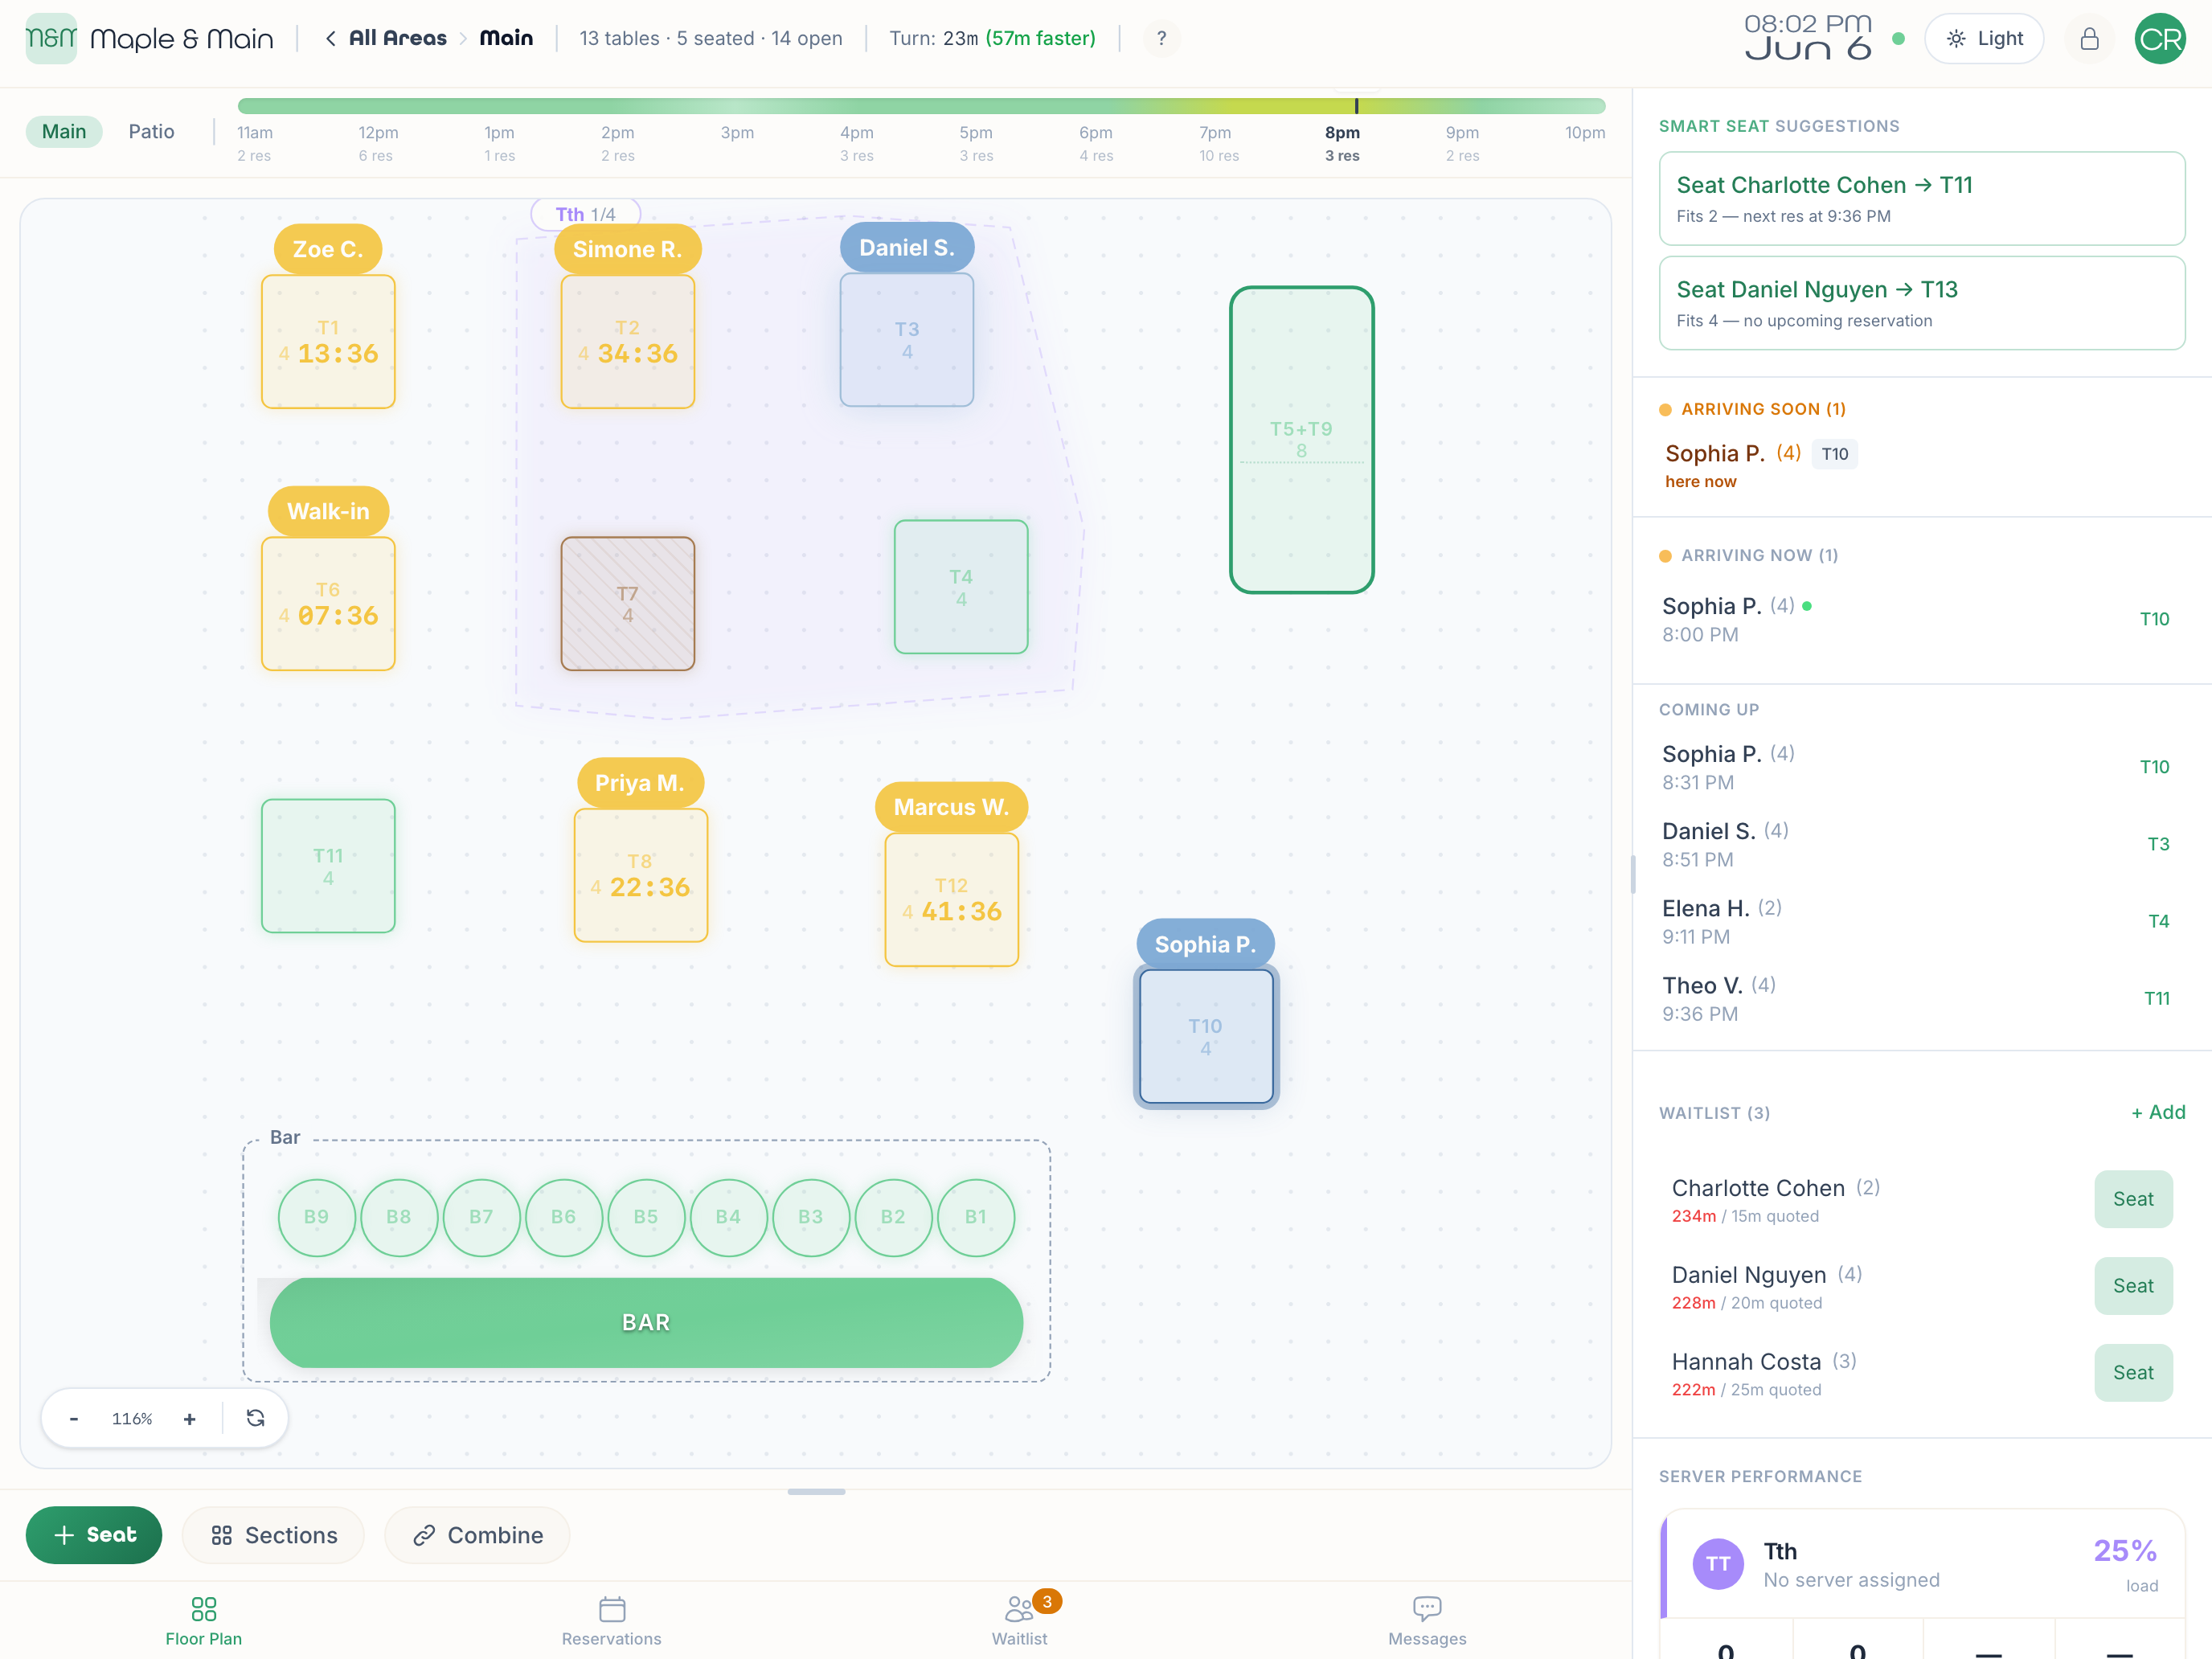The image size is (2212, 1659).
Task: Select table T2 seated with Simone R.
Action: (627, 341)
